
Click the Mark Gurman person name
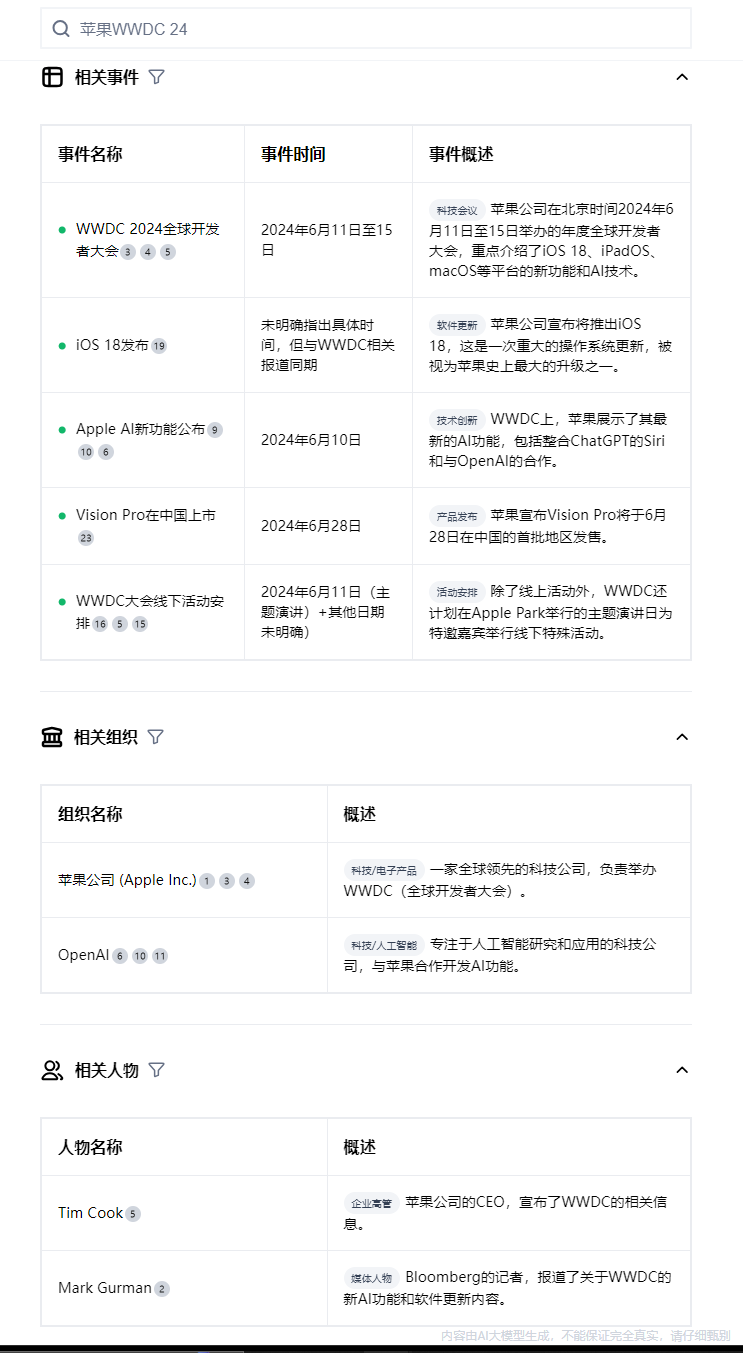tap(105, 1288)
